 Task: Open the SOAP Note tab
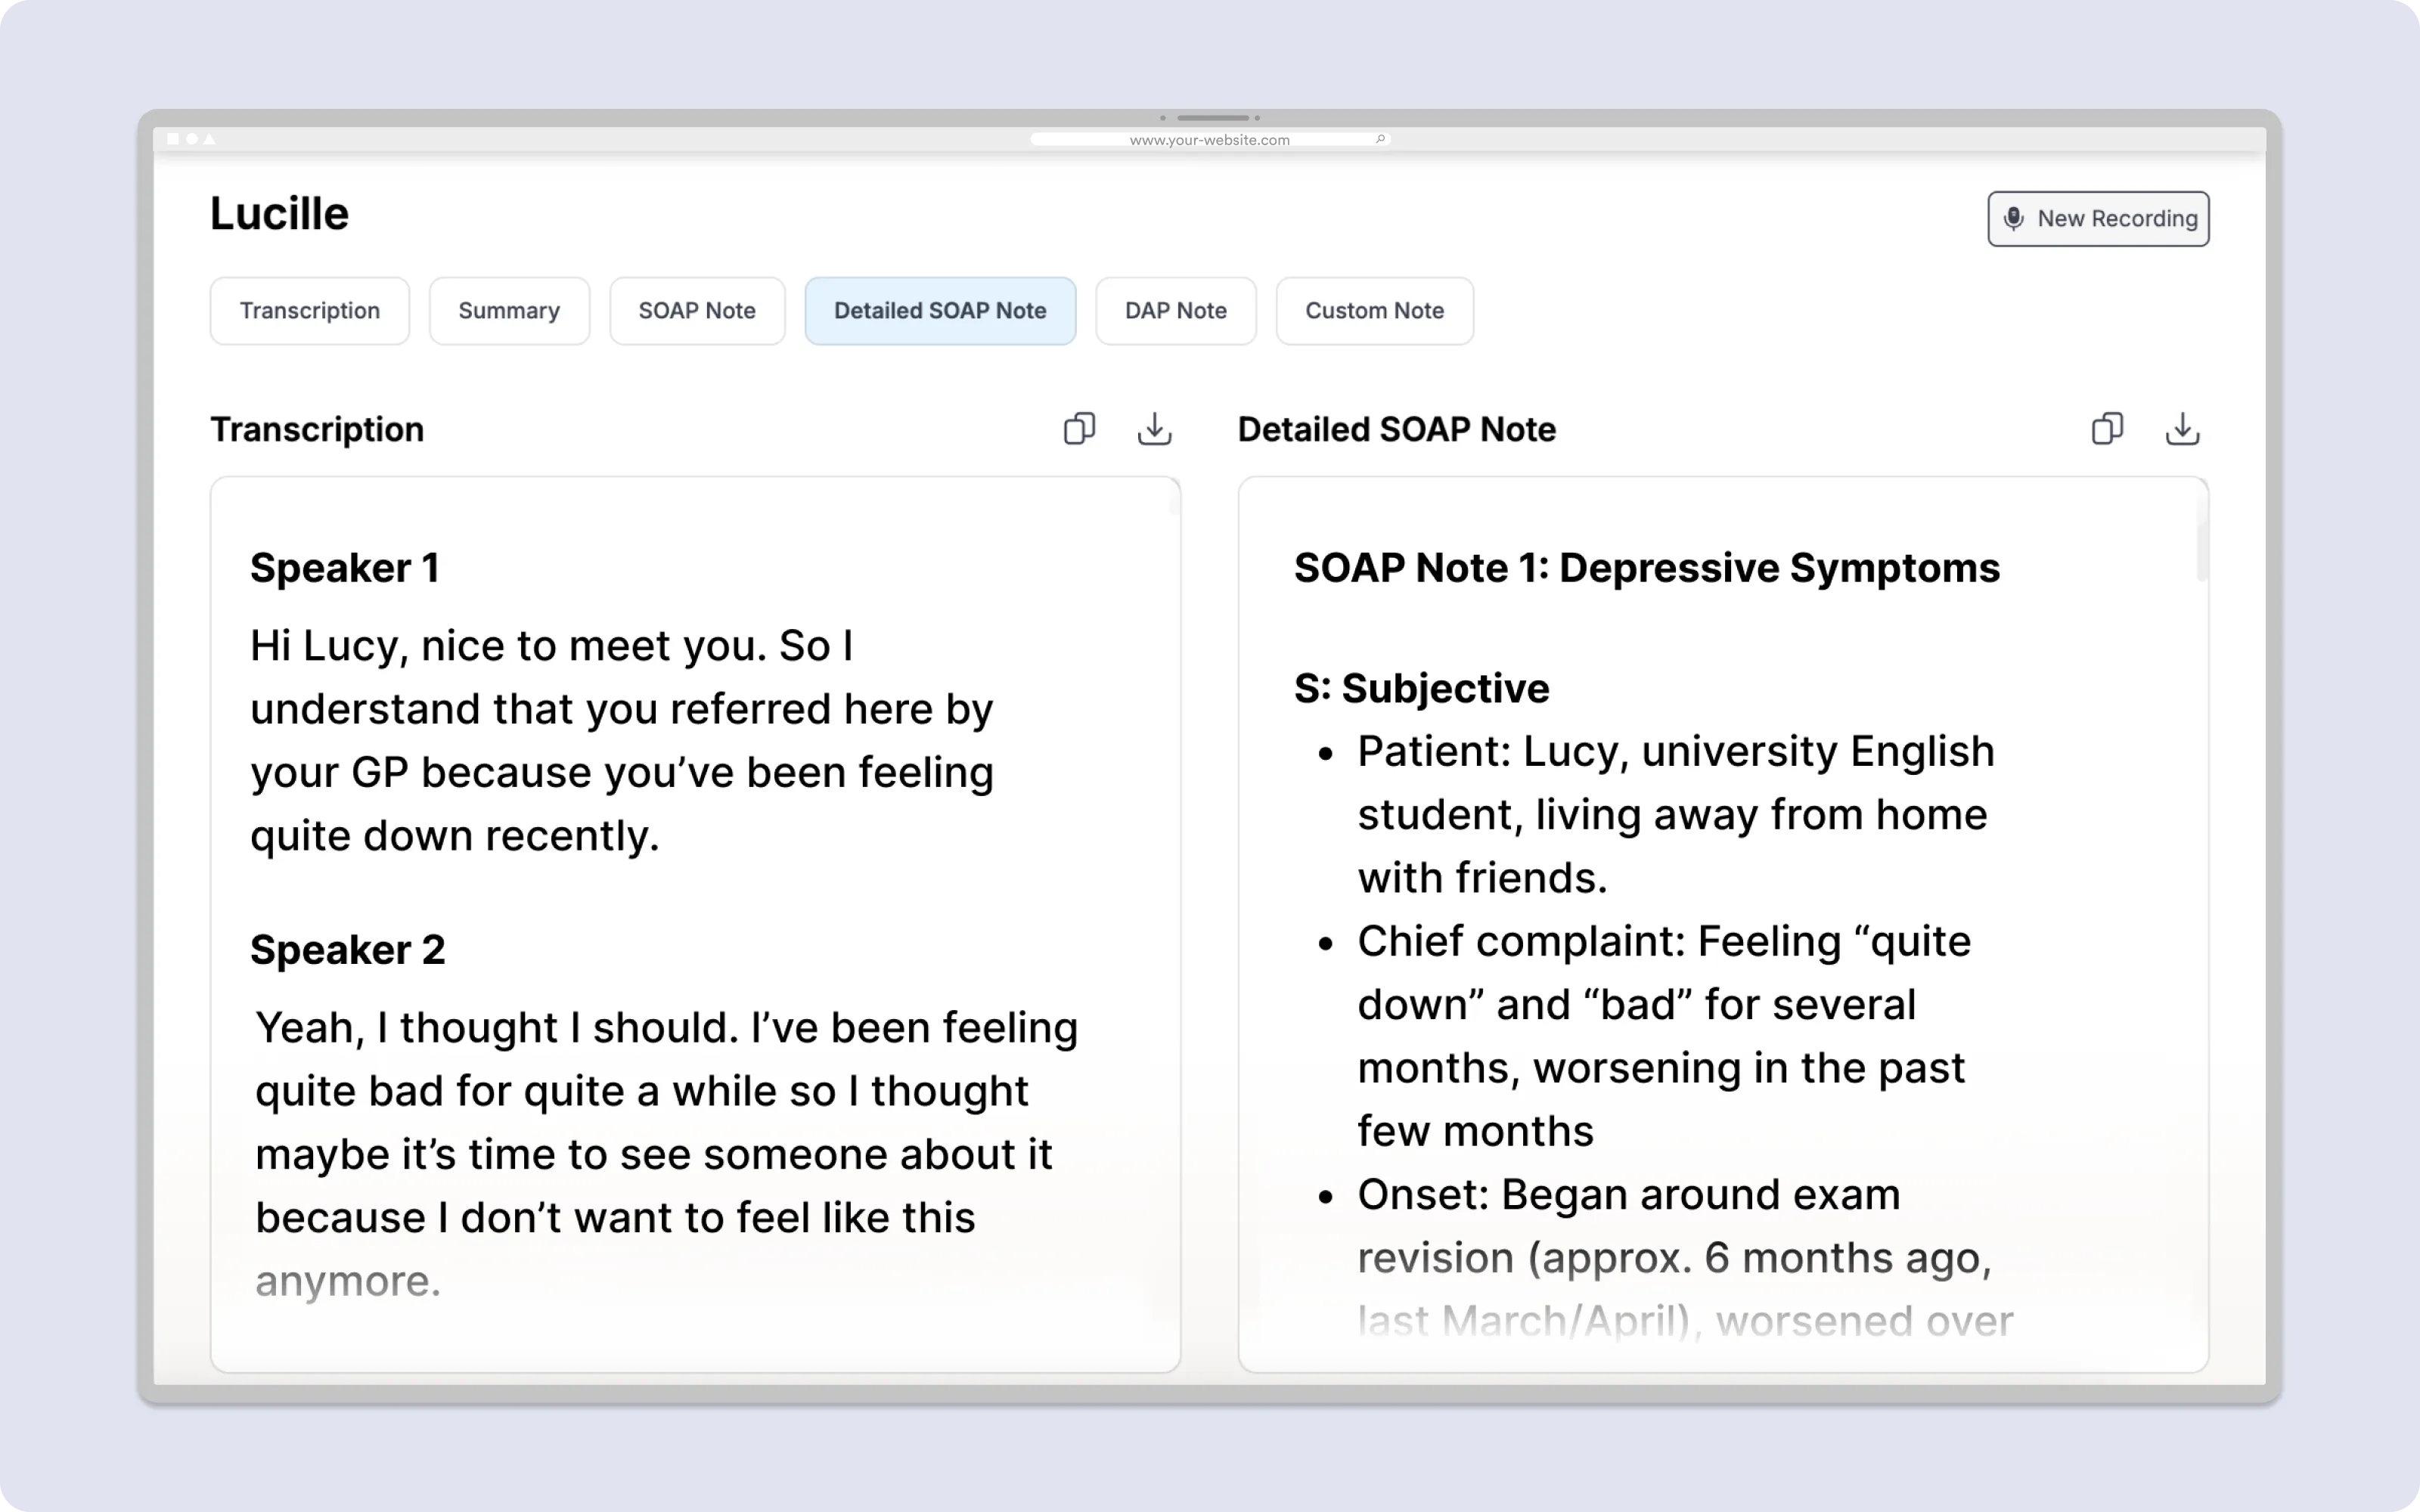[x=697, y=310]
